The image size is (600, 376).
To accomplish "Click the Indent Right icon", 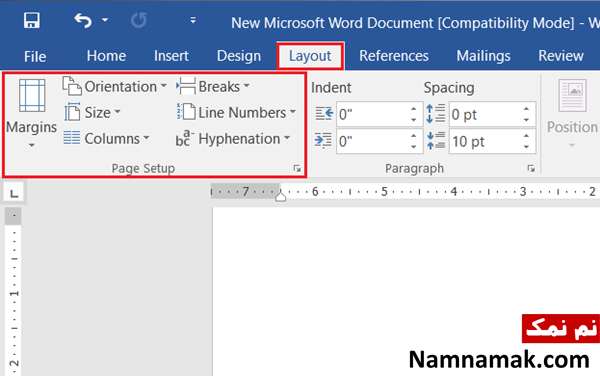I will (x=324, y=140).
